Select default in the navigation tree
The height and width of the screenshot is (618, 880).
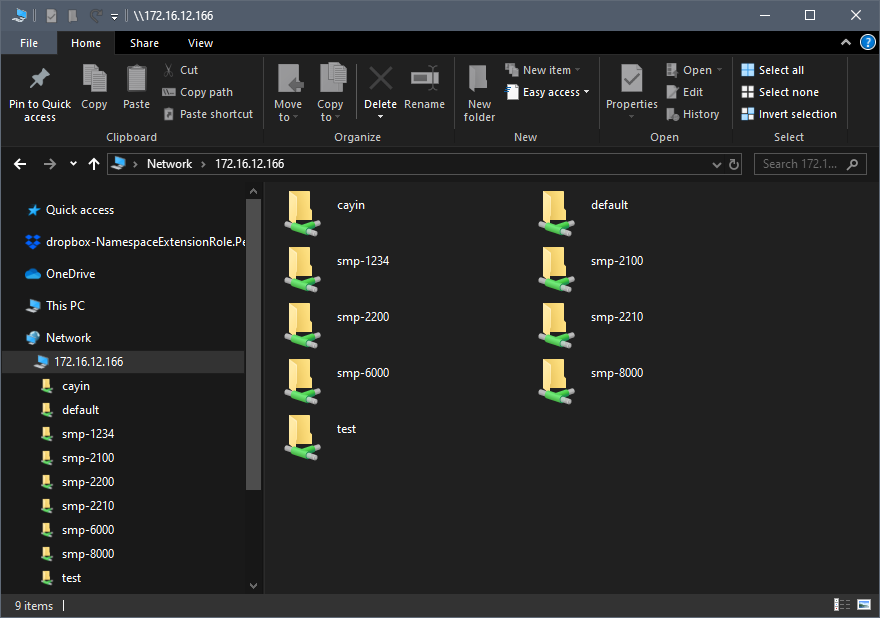71,410
